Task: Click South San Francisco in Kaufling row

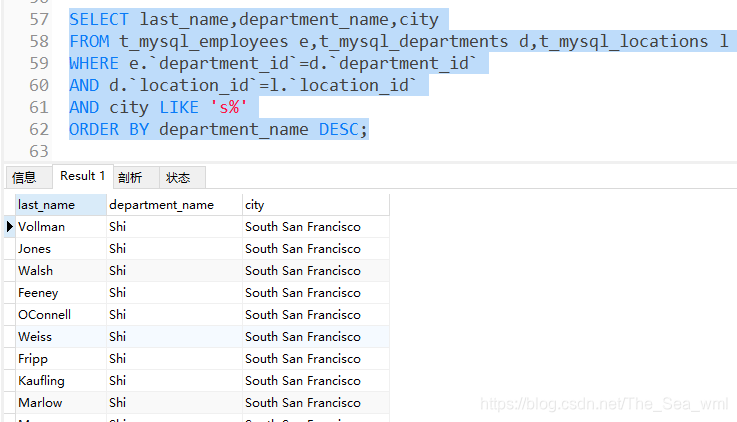Action: pyautogui.click(x=316, y=381)
